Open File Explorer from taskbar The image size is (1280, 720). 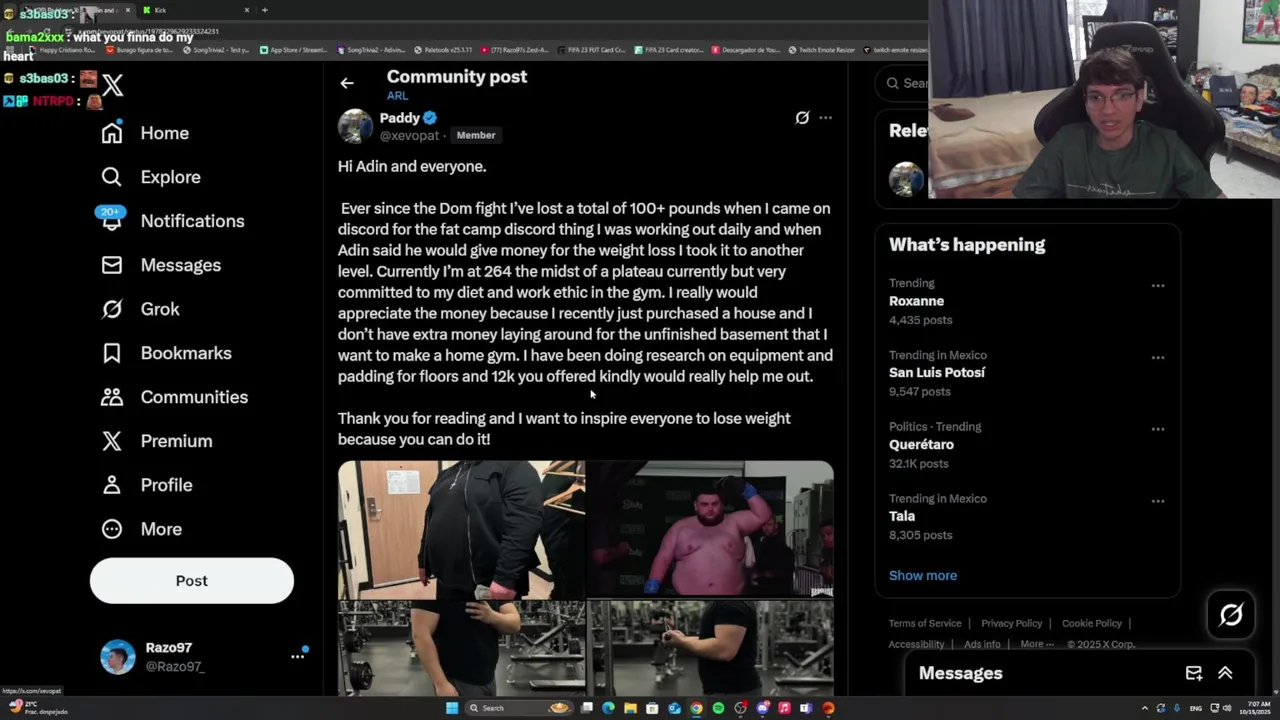tap(630, 708)
